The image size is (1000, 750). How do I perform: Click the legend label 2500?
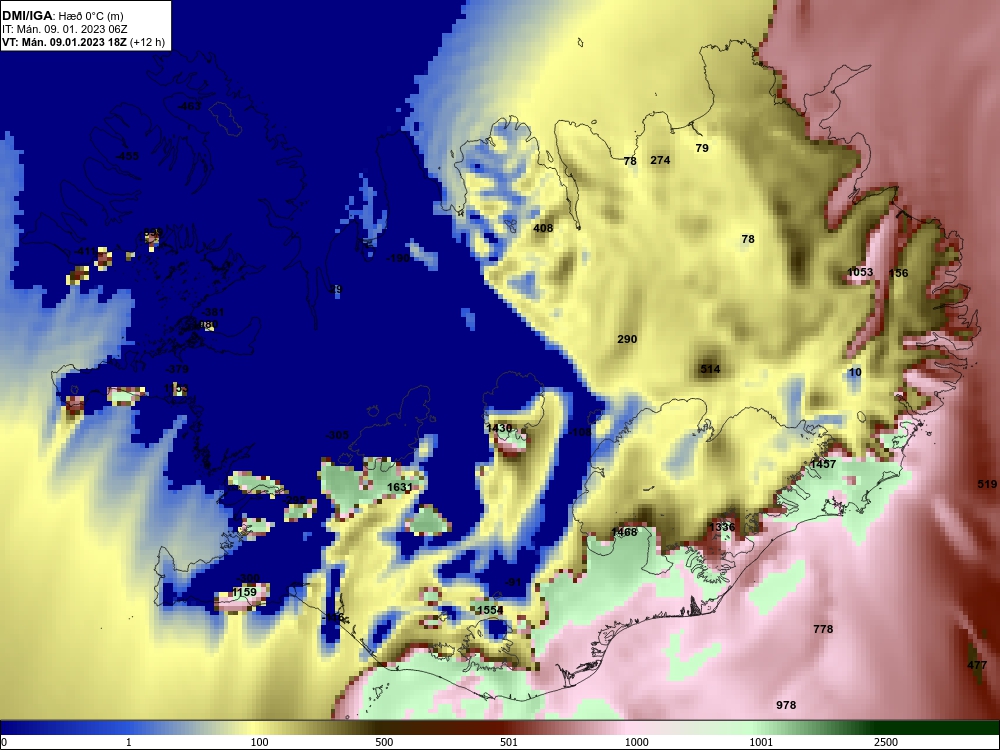click(x=886, y=742)
